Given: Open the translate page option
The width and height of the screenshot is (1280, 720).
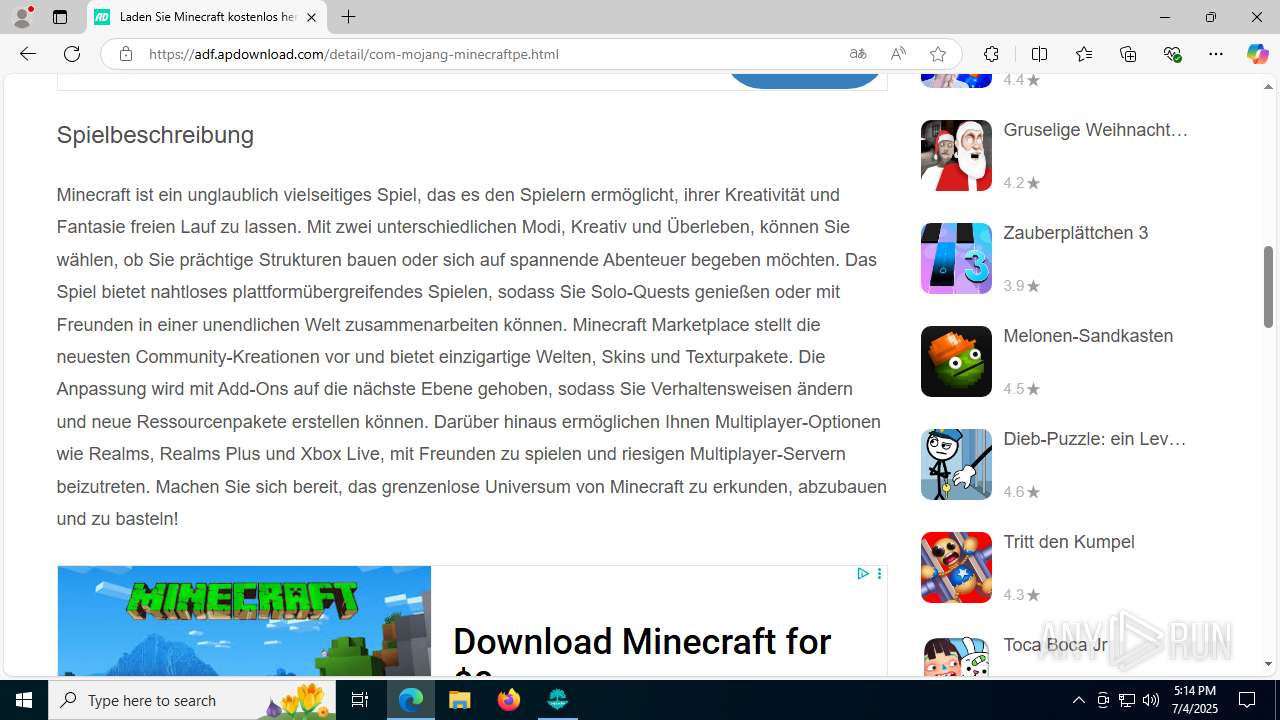Looking at the screenshot, I should (858, 54).
